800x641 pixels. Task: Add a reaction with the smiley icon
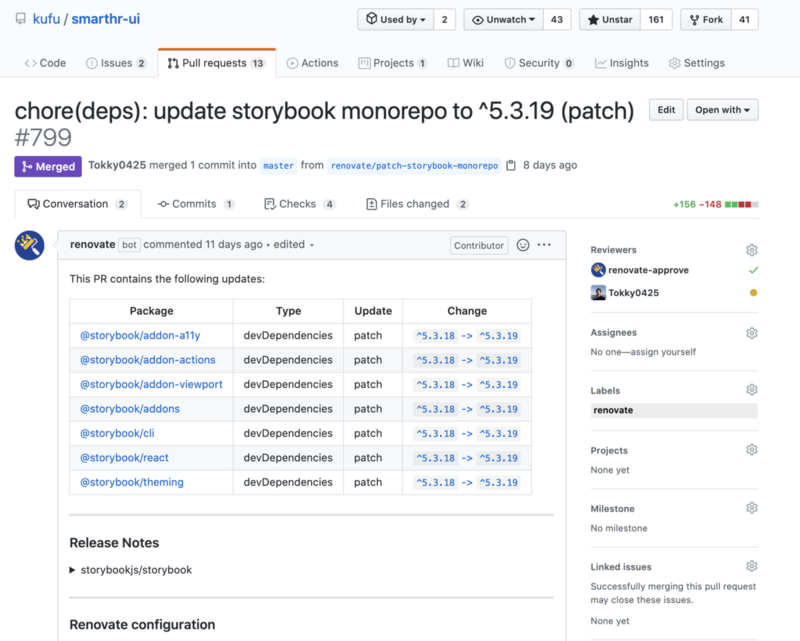(523, 245)
